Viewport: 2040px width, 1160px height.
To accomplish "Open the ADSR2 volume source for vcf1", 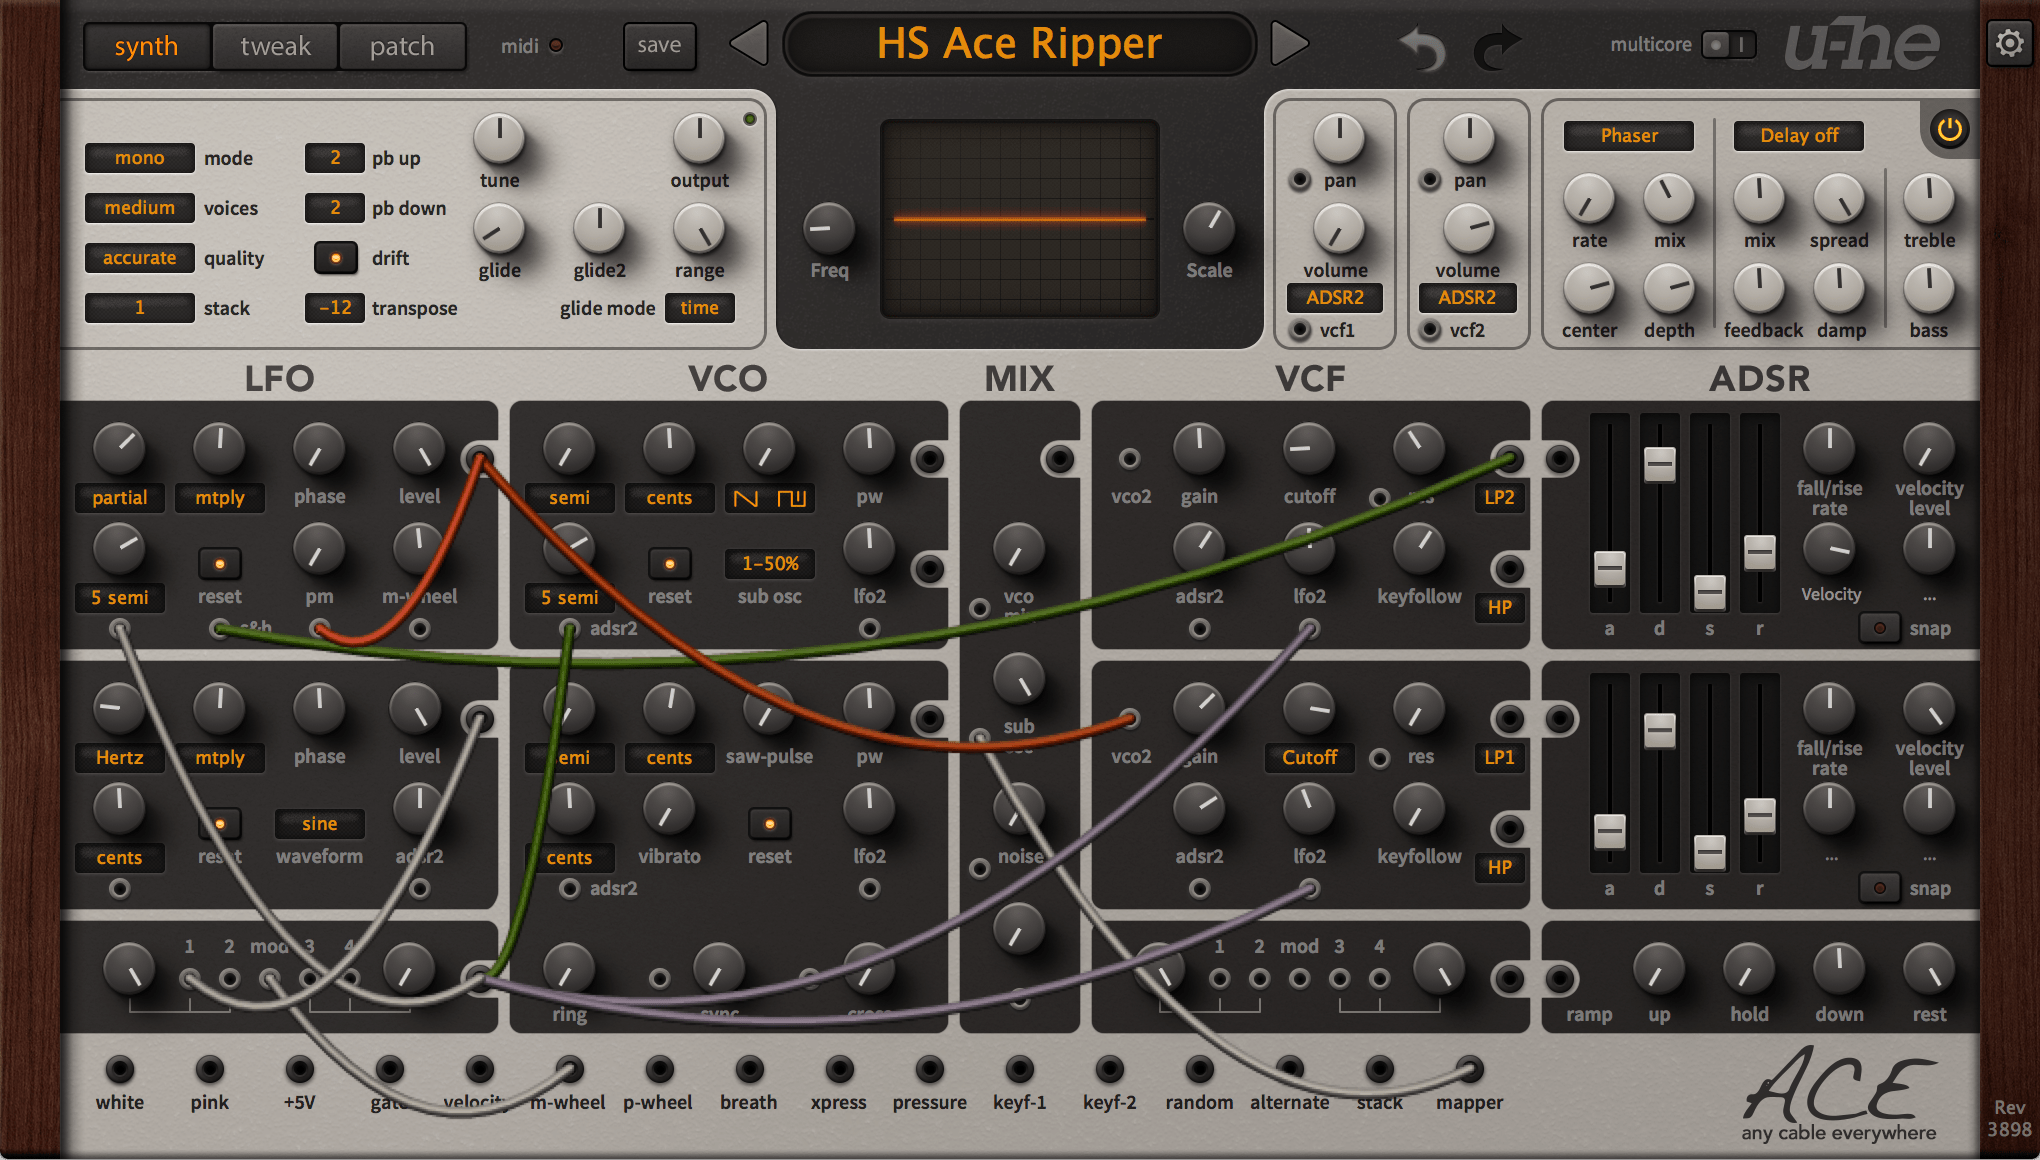I will point(1335,297).
